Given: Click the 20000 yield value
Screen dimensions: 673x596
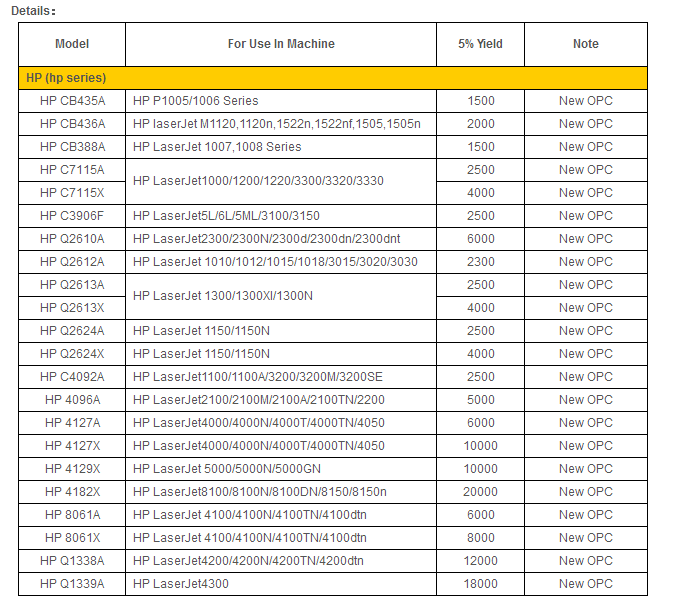Looking at the screenshot, I should point(480,492).
